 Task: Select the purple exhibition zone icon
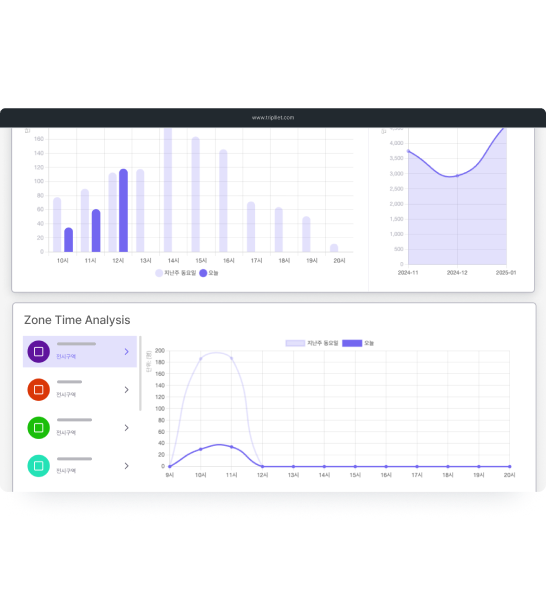tap(39, 351)
